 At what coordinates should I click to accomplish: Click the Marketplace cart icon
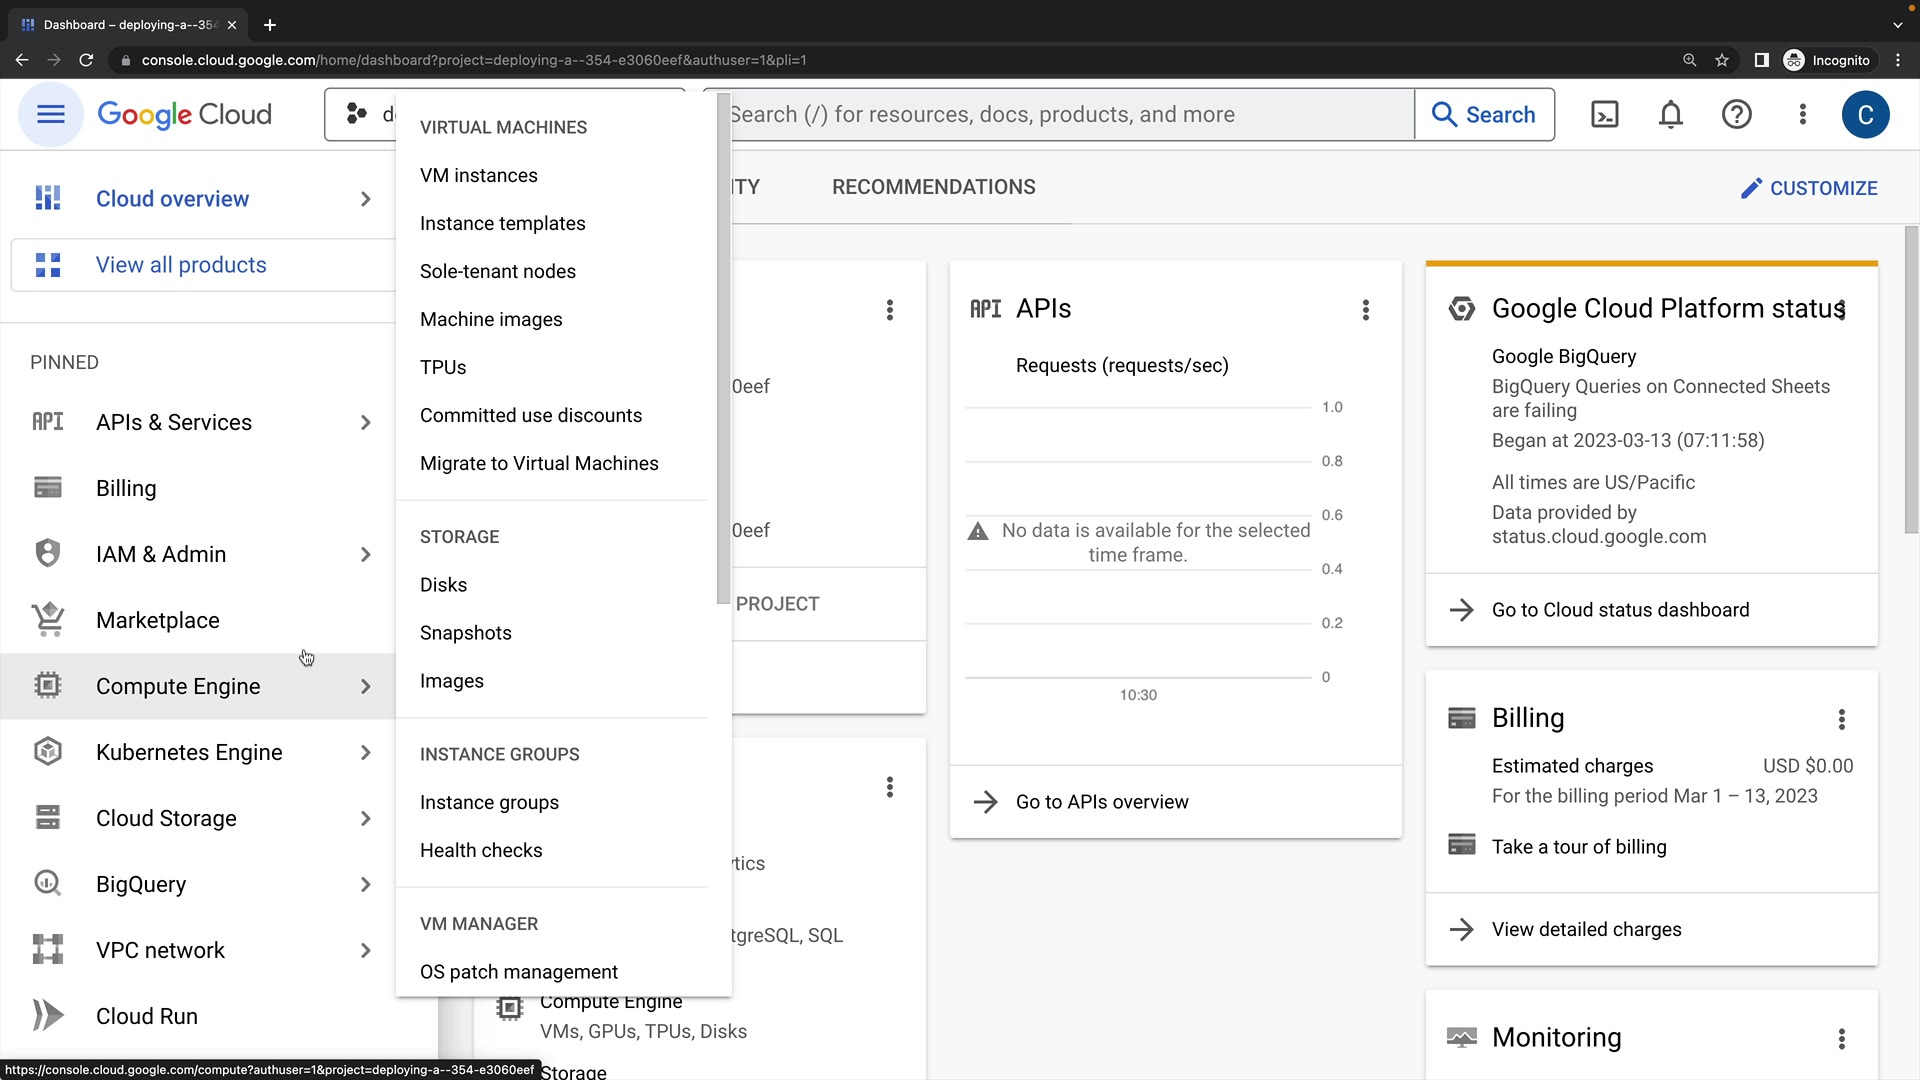[x=48, y=620]
